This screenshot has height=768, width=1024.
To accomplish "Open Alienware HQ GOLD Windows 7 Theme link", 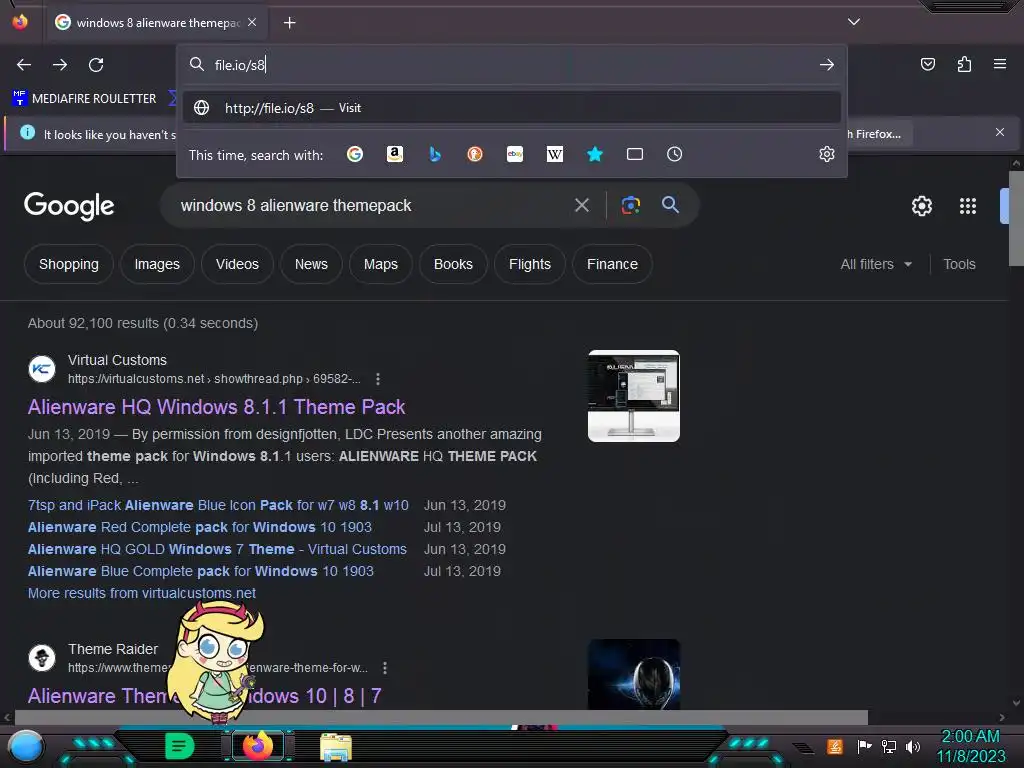I will (217, 549).
